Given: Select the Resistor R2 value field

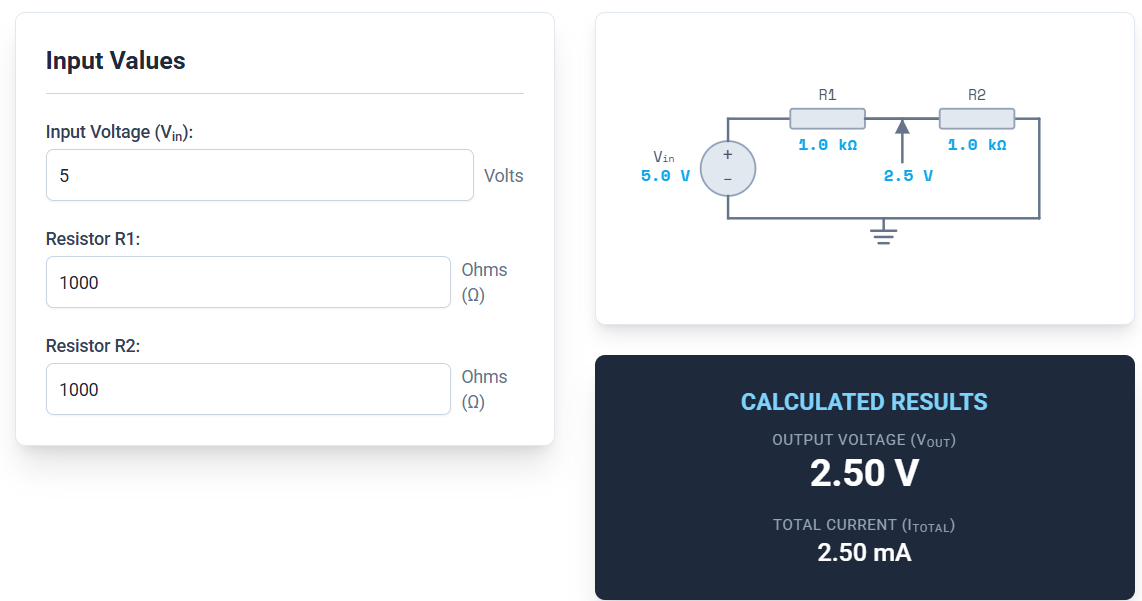Looking at the screenshot, I should 248,389.
